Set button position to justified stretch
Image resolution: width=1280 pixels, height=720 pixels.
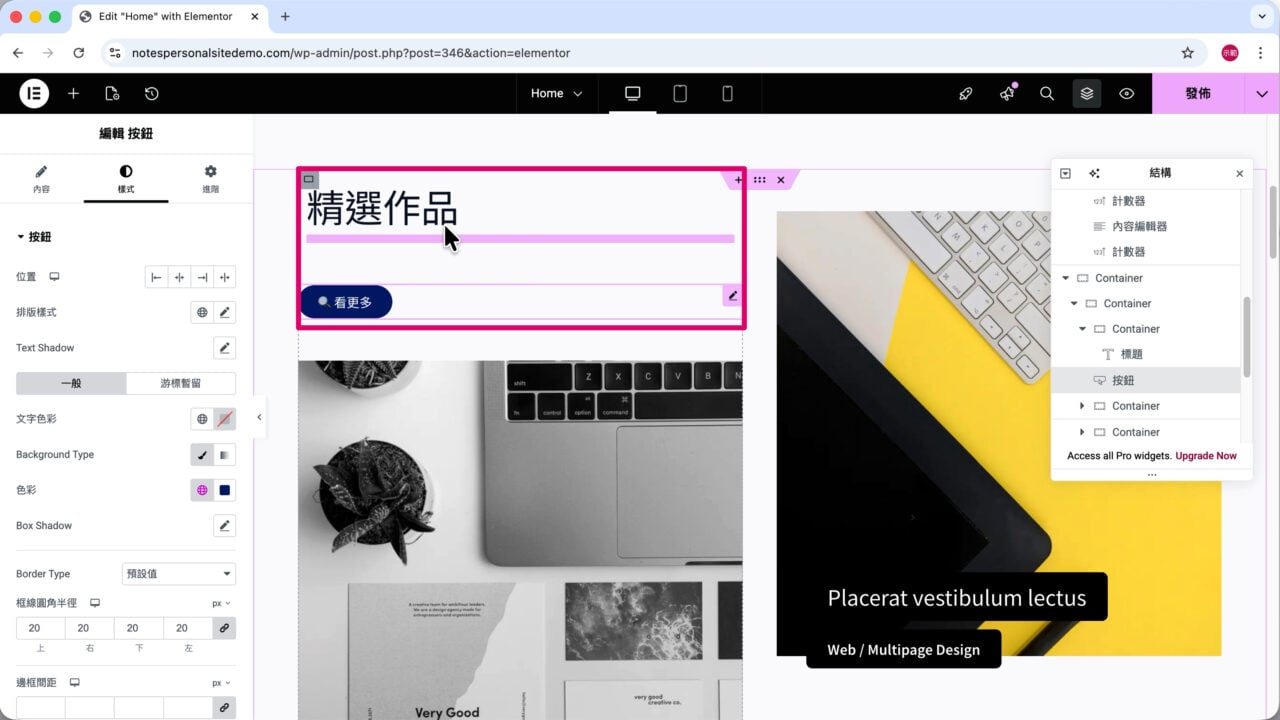tap(225, 277)
